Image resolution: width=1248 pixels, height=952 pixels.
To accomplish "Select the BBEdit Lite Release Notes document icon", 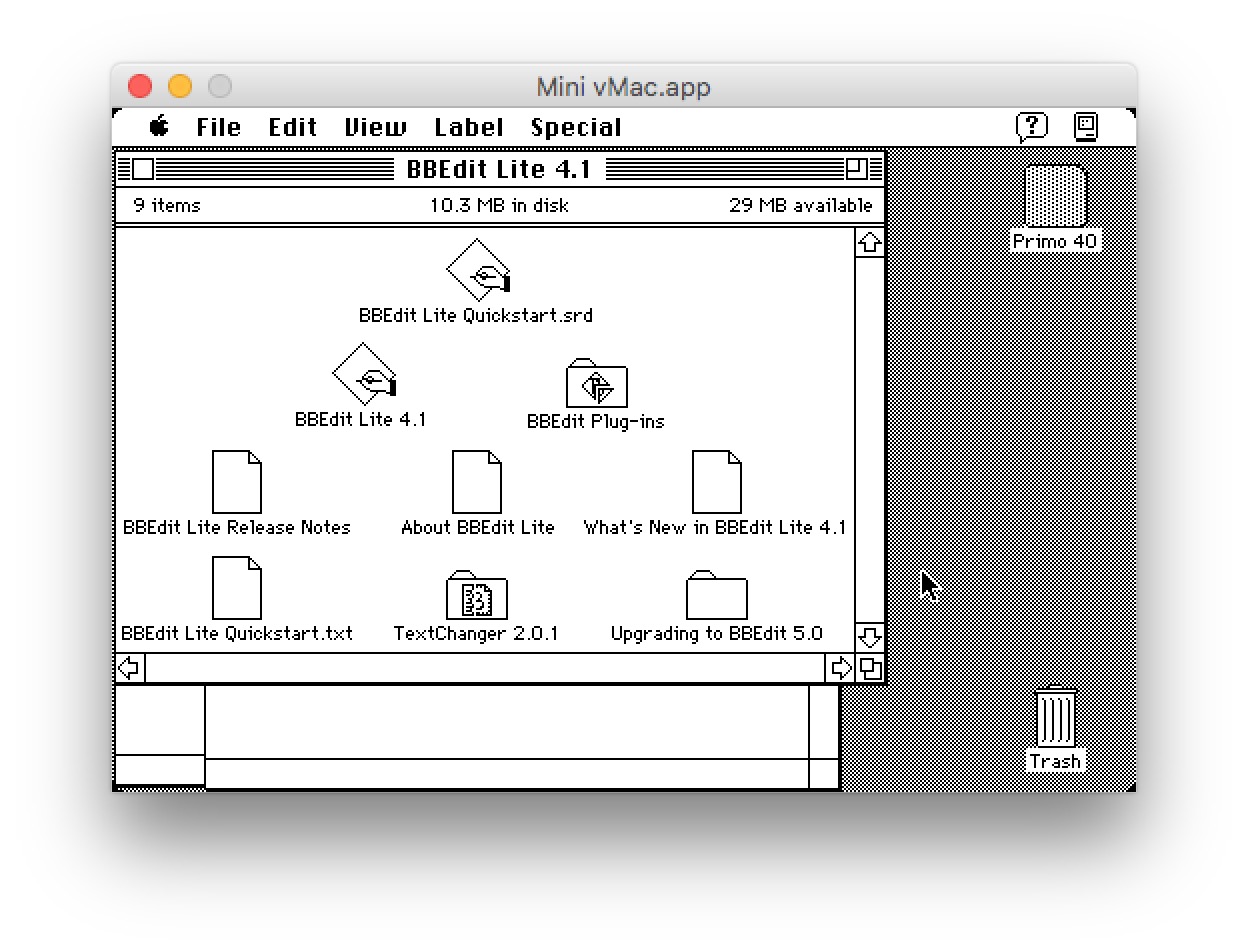I will 237,481.
